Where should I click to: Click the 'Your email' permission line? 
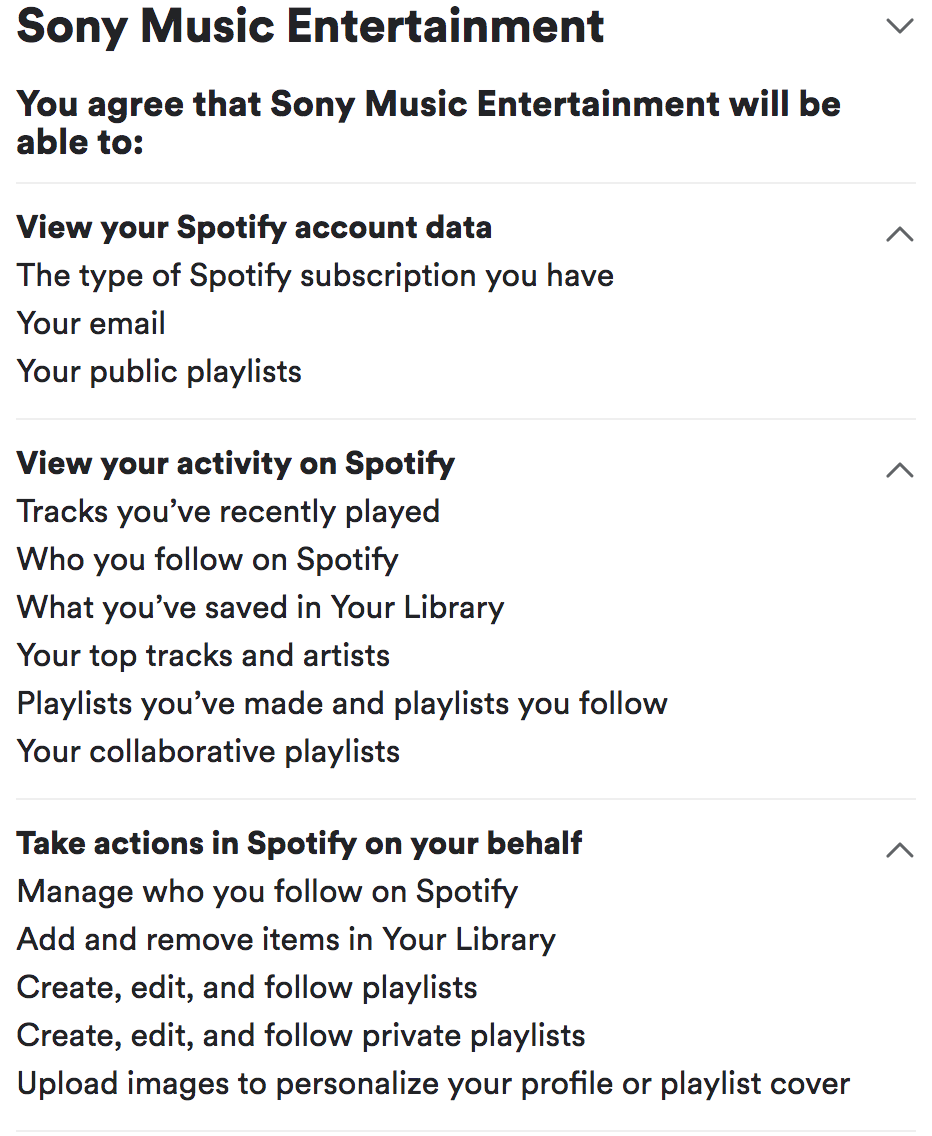point(91,324)
